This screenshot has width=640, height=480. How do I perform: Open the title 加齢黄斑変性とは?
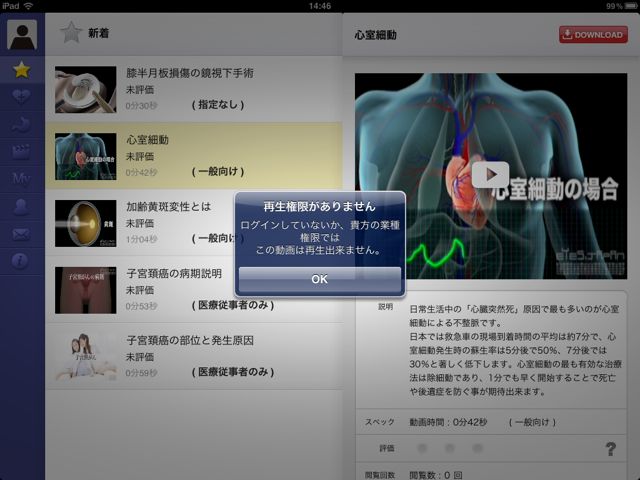[168, 207]
